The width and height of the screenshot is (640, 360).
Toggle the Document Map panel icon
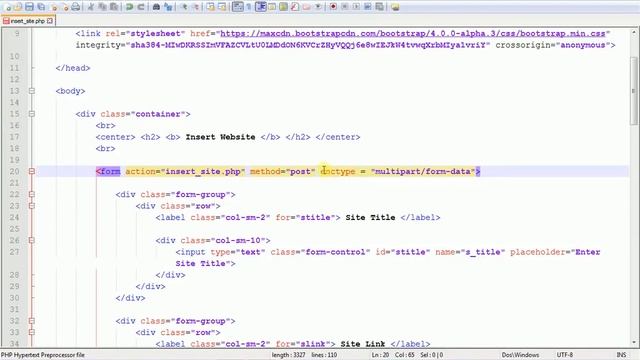tap(283, 7)
